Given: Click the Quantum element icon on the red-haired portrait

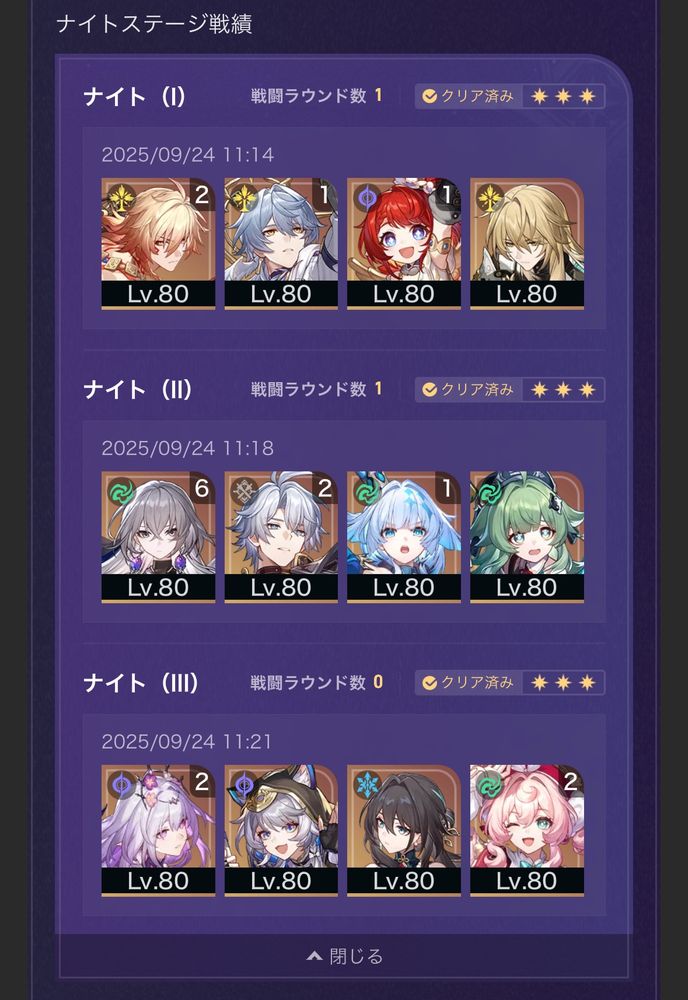Looking at the screenshot, I should point(367,198).
